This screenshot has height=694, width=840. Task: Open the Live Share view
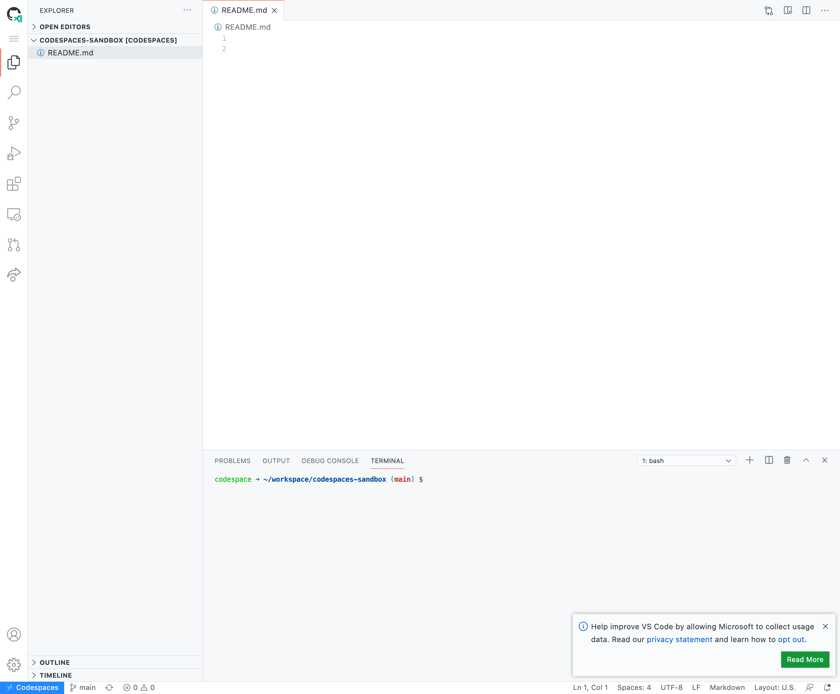(x=14, y=275)
